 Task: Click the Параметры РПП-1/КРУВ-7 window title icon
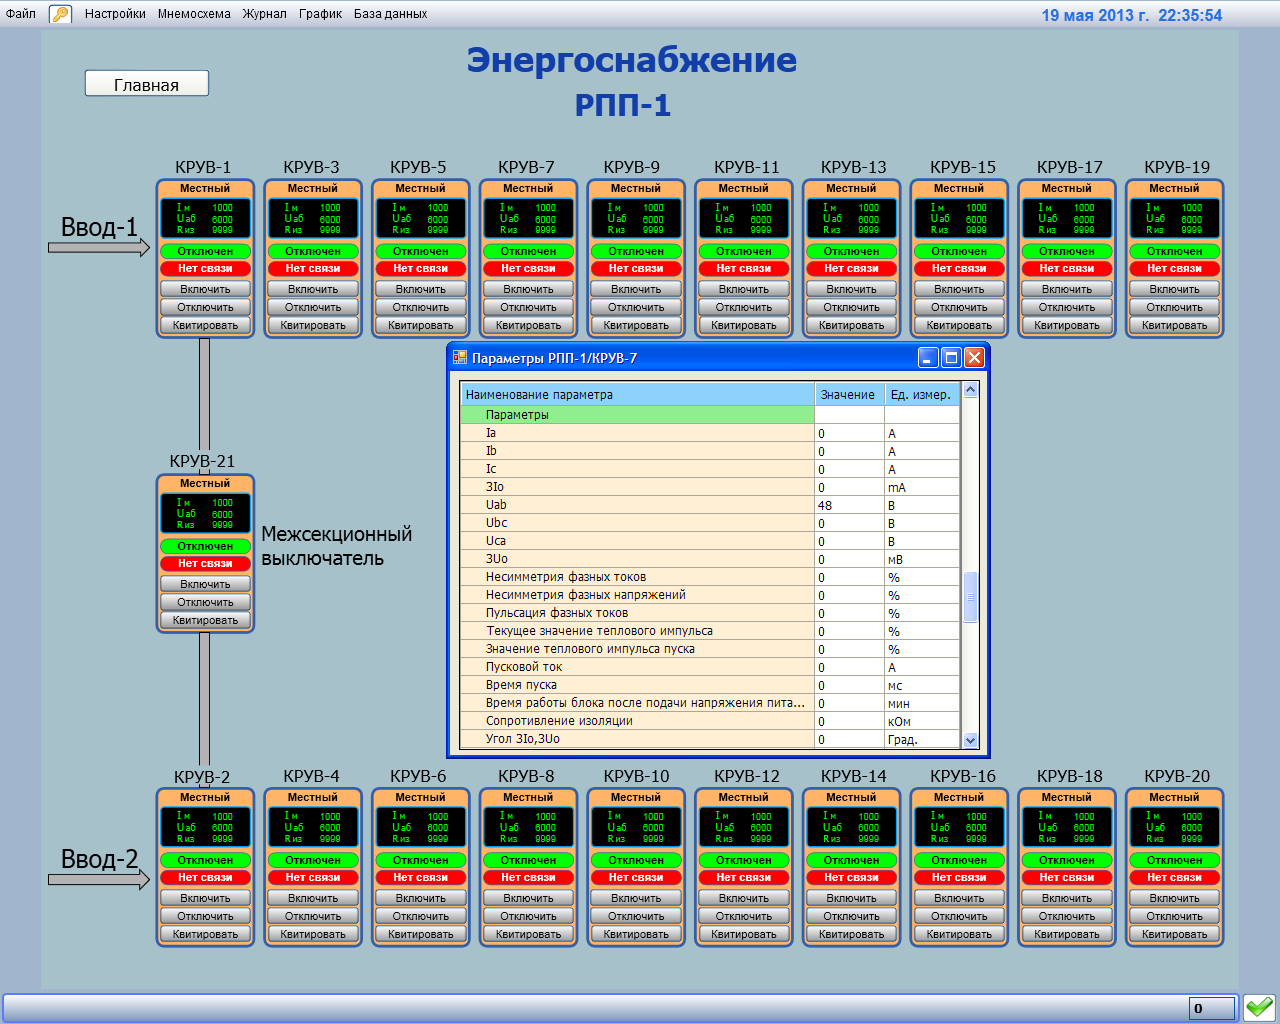click(460, 357)
